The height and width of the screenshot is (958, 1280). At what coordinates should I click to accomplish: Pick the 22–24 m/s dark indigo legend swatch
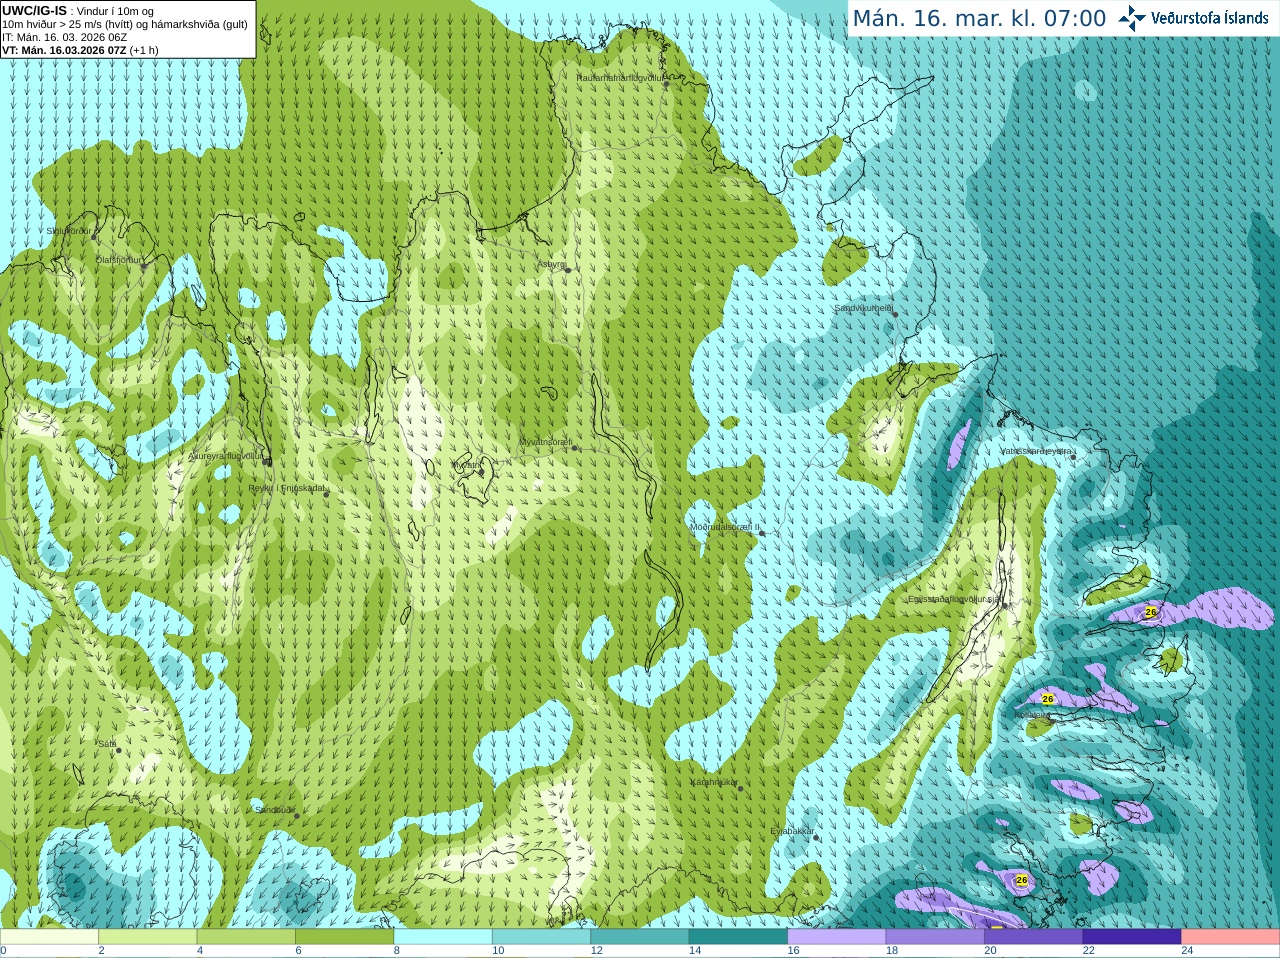pyautogui.click(x=1133, y=937)
